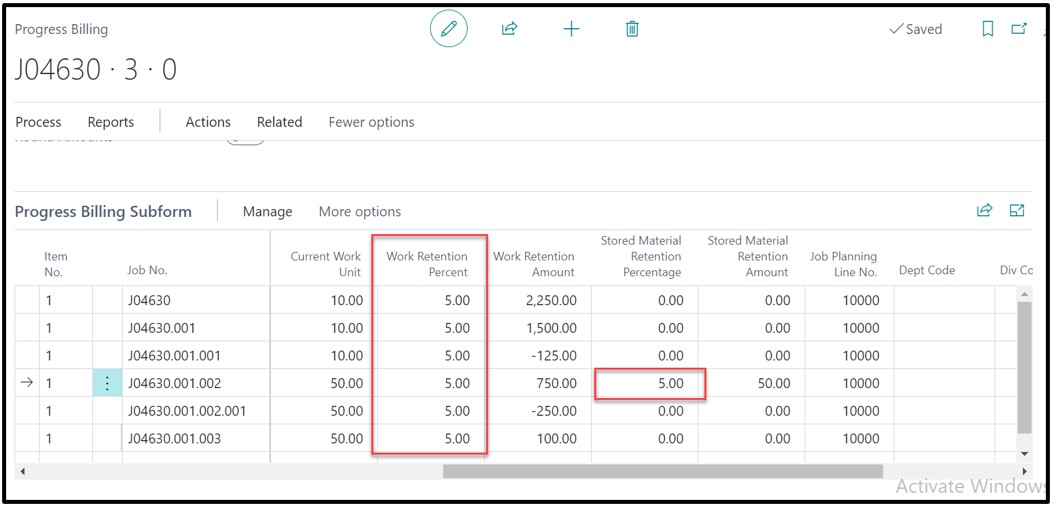The height and width of the screenshot is (506, 1055).
Task: Open row options for J04630.001.002
Action: [107, 383]
